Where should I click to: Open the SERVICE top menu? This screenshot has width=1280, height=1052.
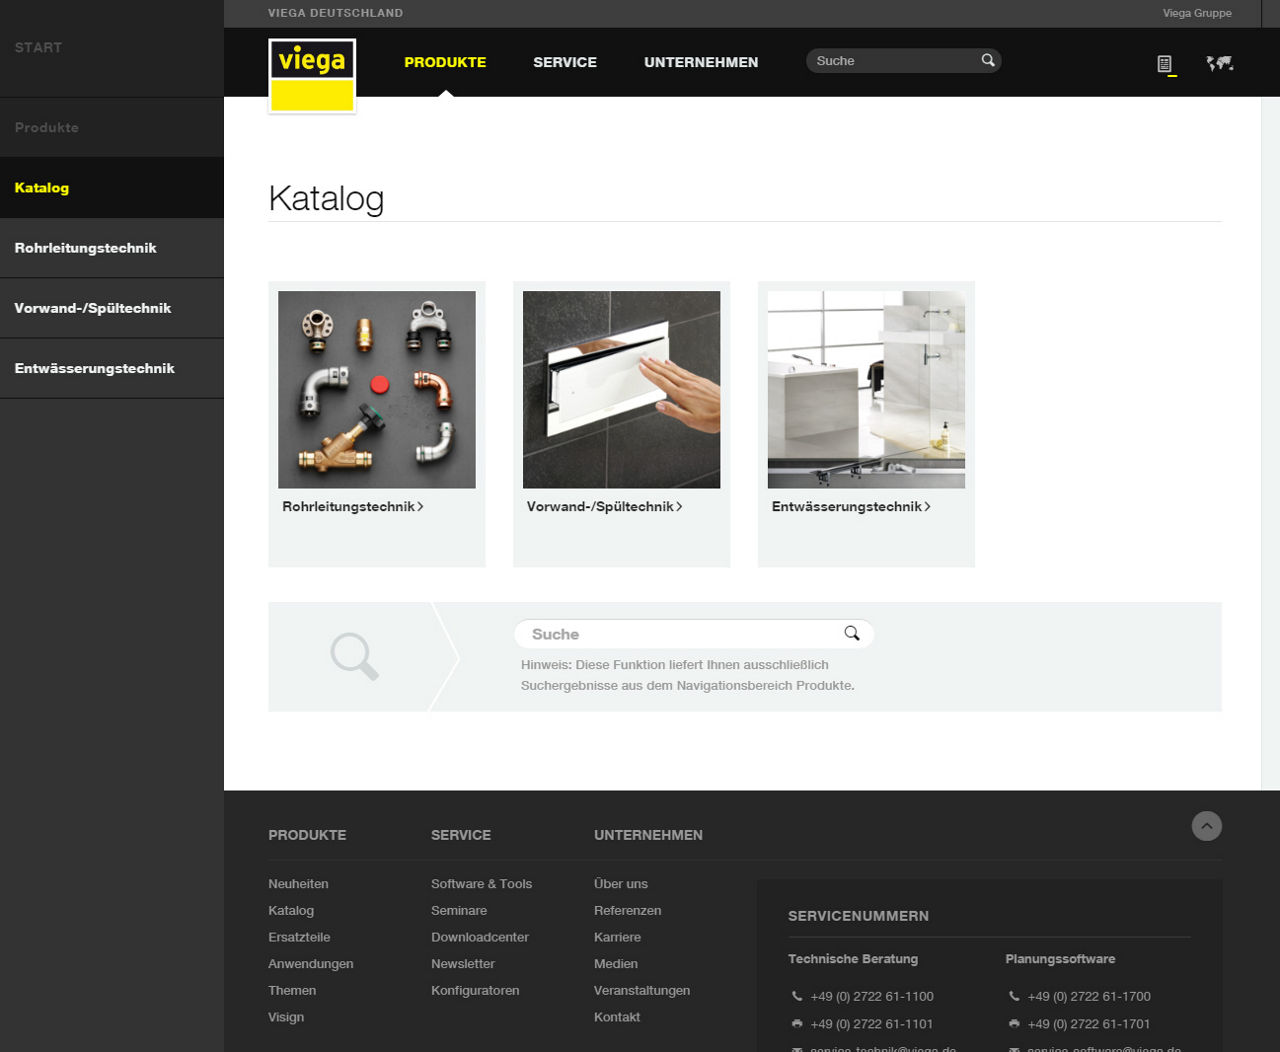pos(565,62)
